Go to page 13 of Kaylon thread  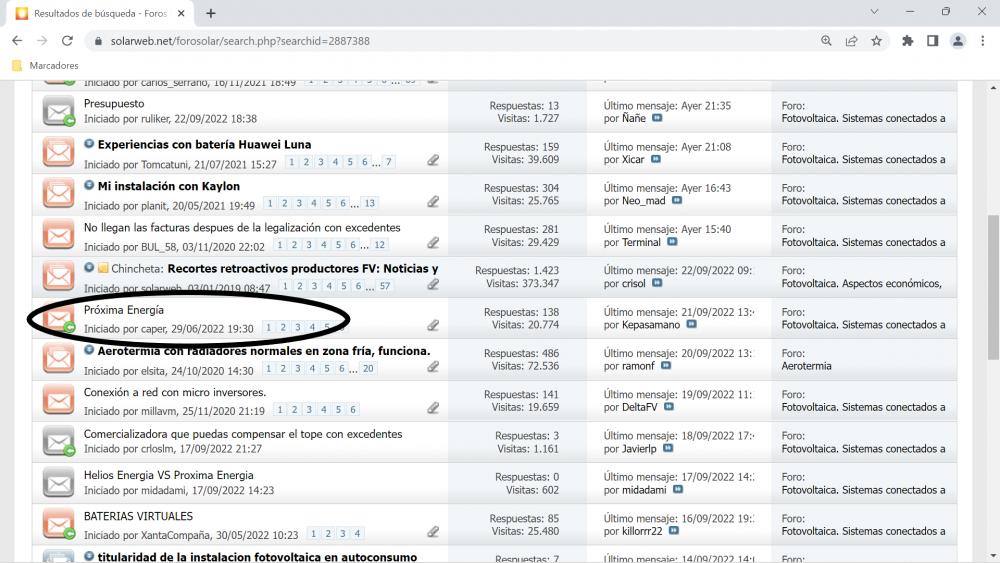pos(369,203)
